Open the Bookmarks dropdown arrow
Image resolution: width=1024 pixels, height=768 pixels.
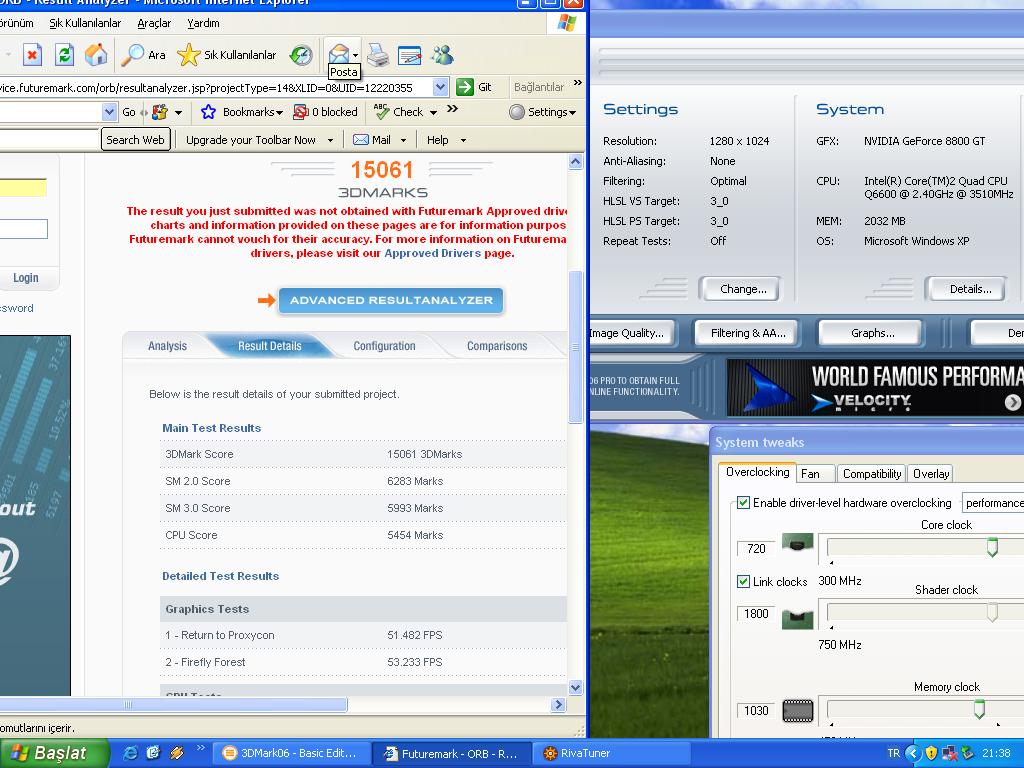(x=280, y=113)
